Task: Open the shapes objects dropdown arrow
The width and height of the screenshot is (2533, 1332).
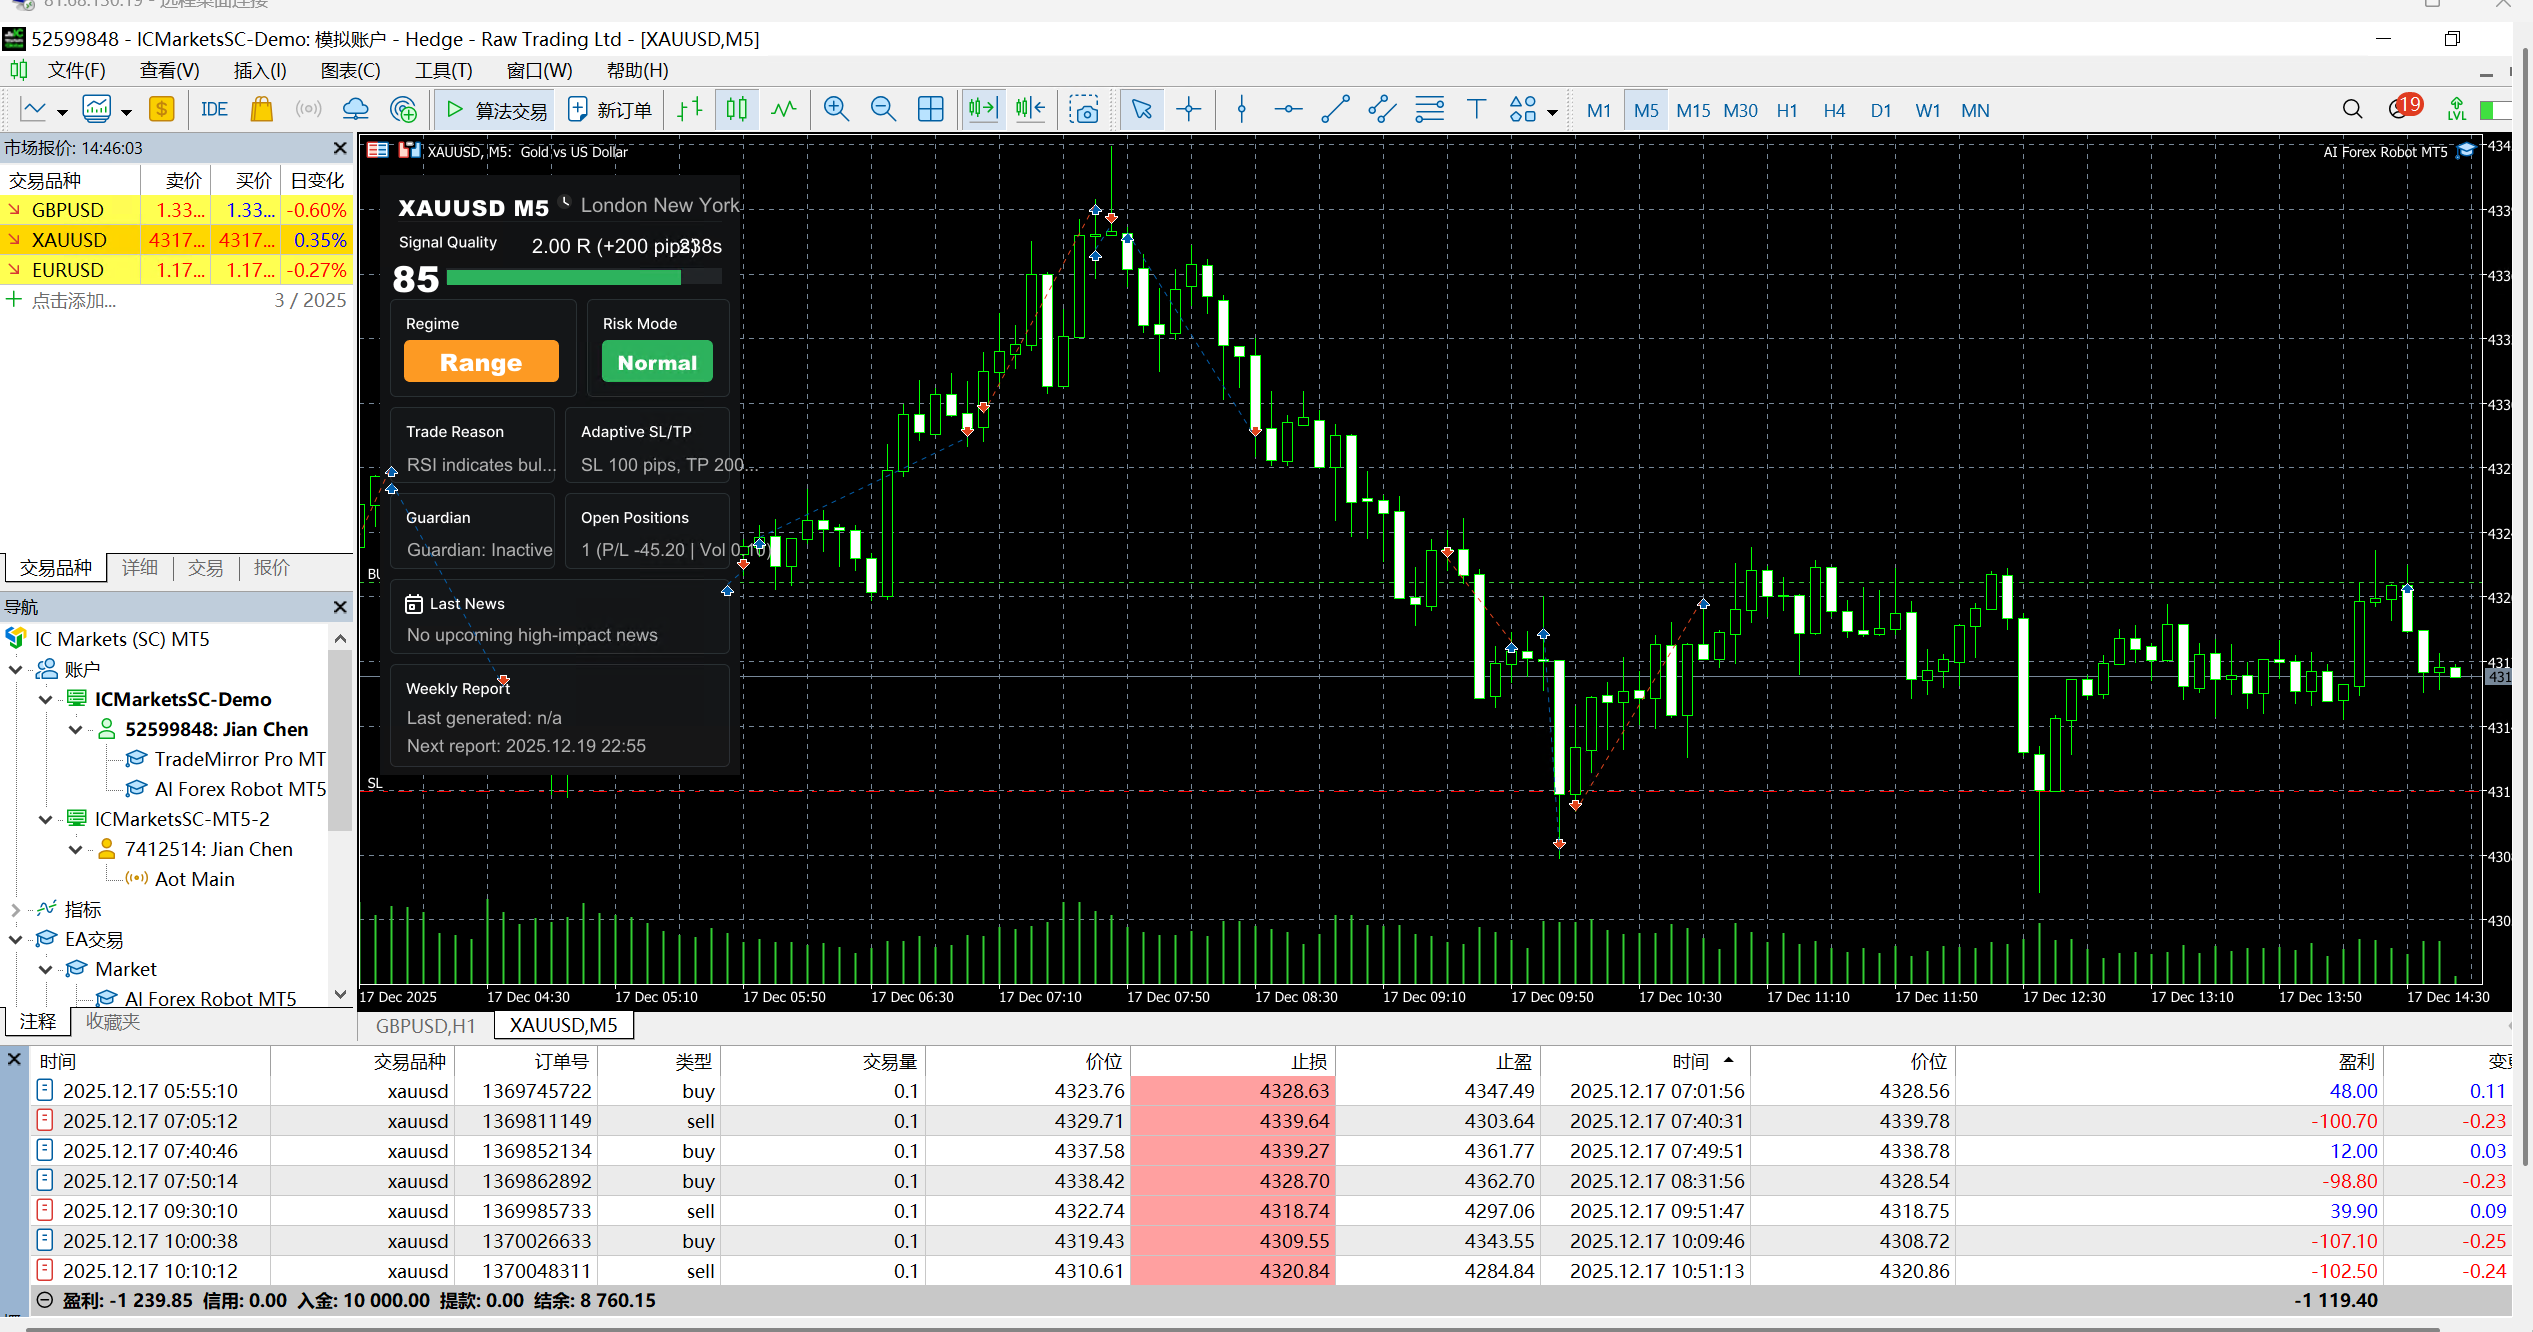Action: (1552, 112)
